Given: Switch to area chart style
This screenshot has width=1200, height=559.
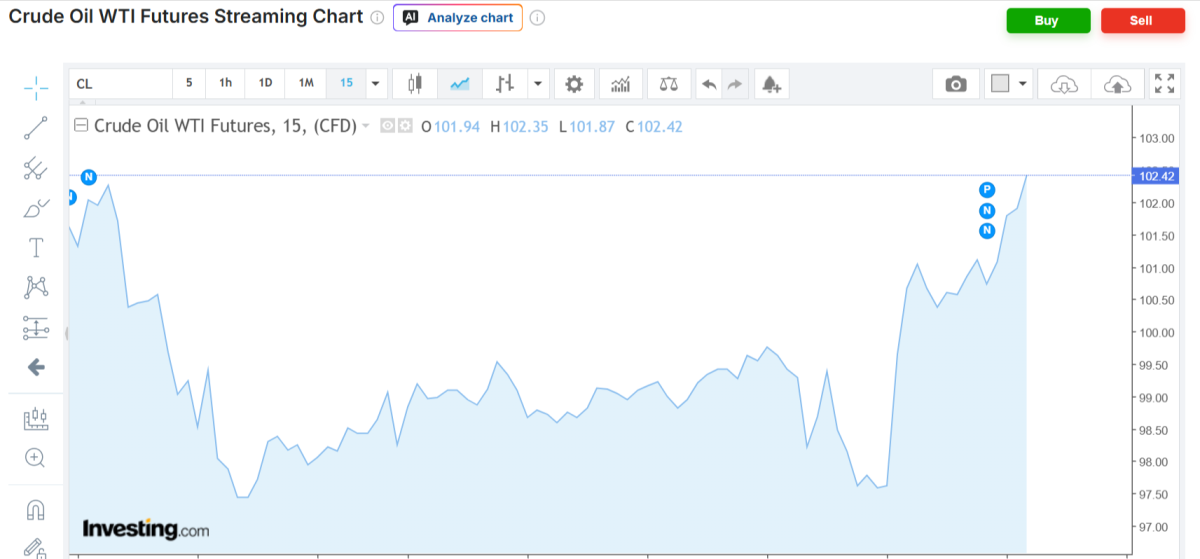Looking at the screenshot, I should click(x=460, y=84).
